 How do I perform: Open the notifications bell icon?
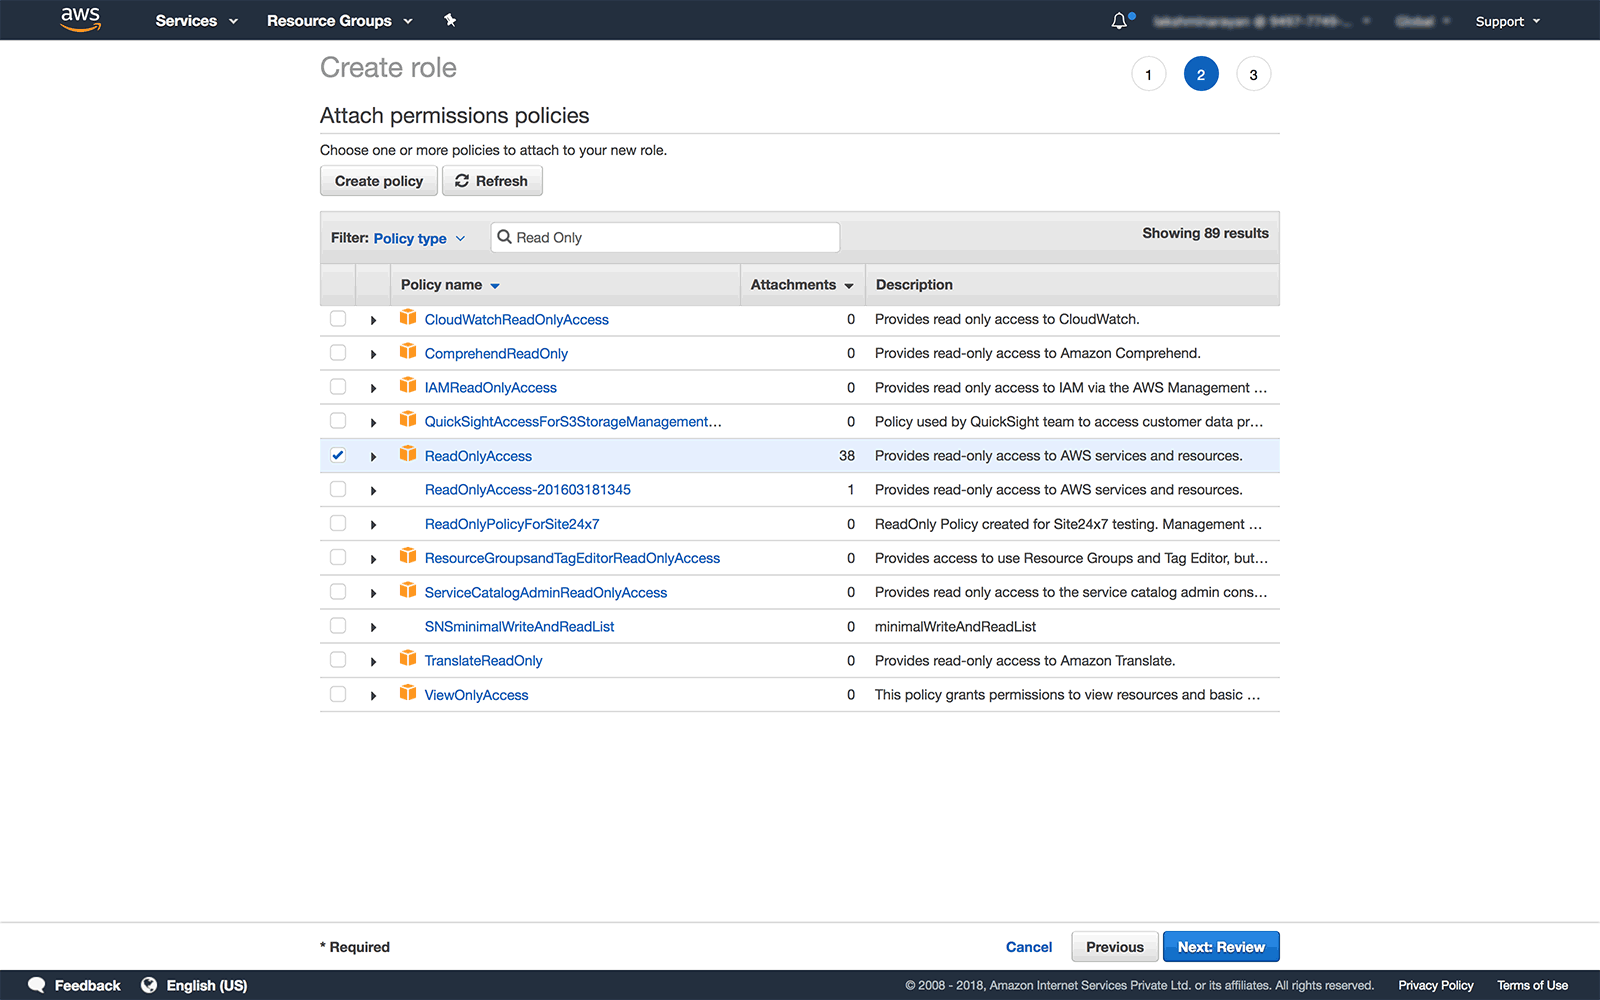[x=1119, y=21]
